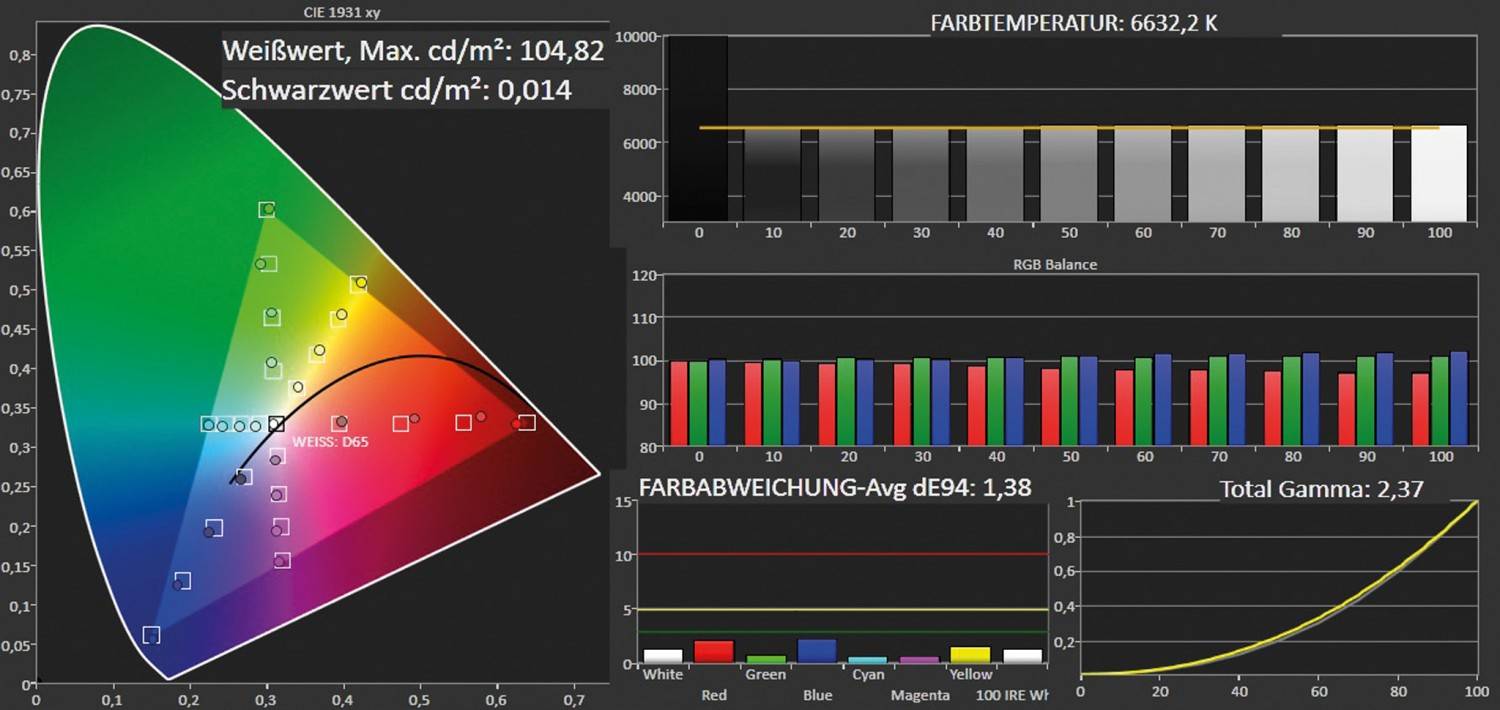Click the red bar at 100 in the RGB Balance chart
The width and height of the screenshot is (1500, 710).
[1422, 409]
